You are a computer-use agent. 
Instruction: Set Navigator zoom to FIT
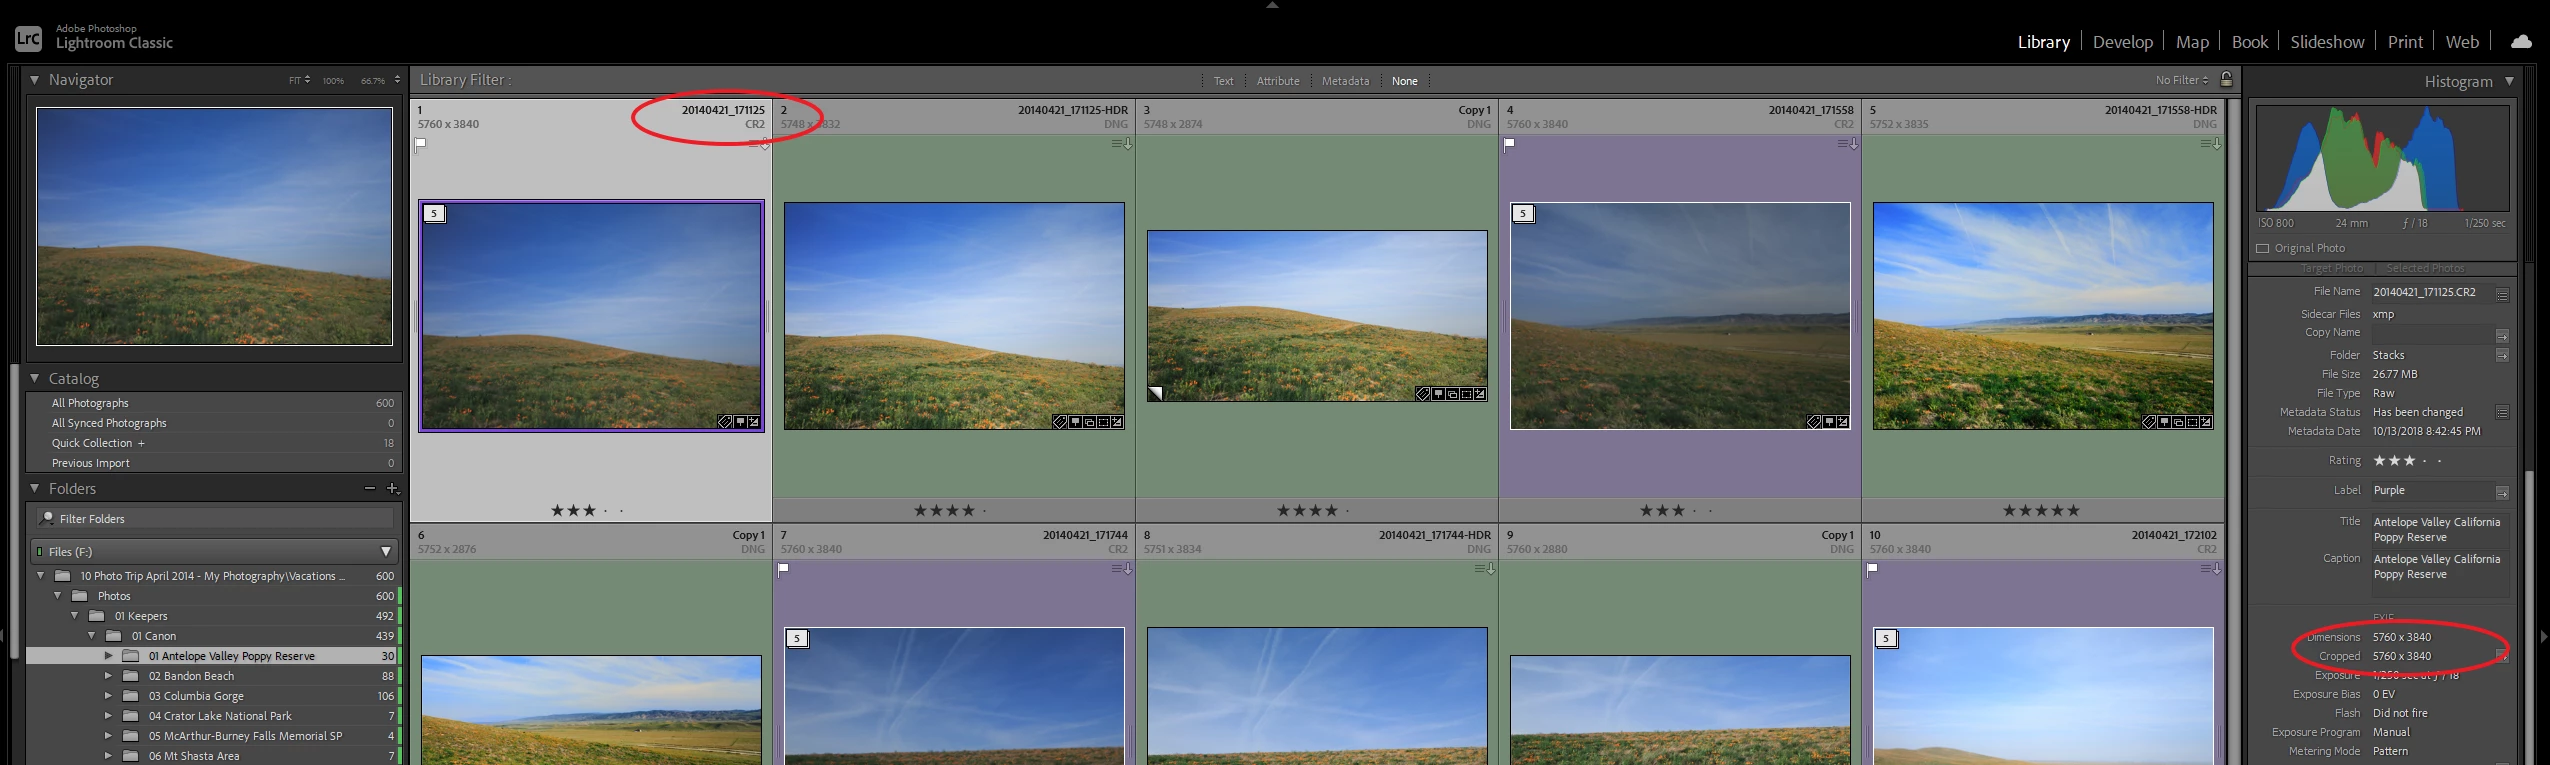tap(299, 80)
